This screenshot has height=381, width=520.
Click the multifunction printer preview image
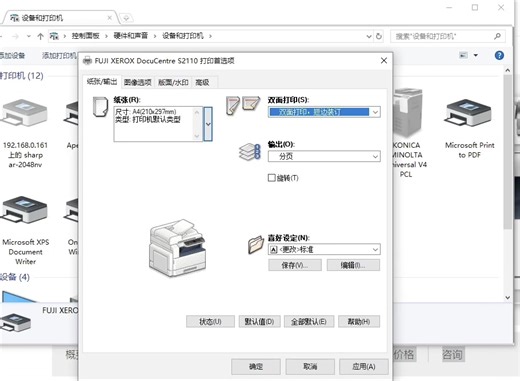pyautogui.click(x=177, y=248)
